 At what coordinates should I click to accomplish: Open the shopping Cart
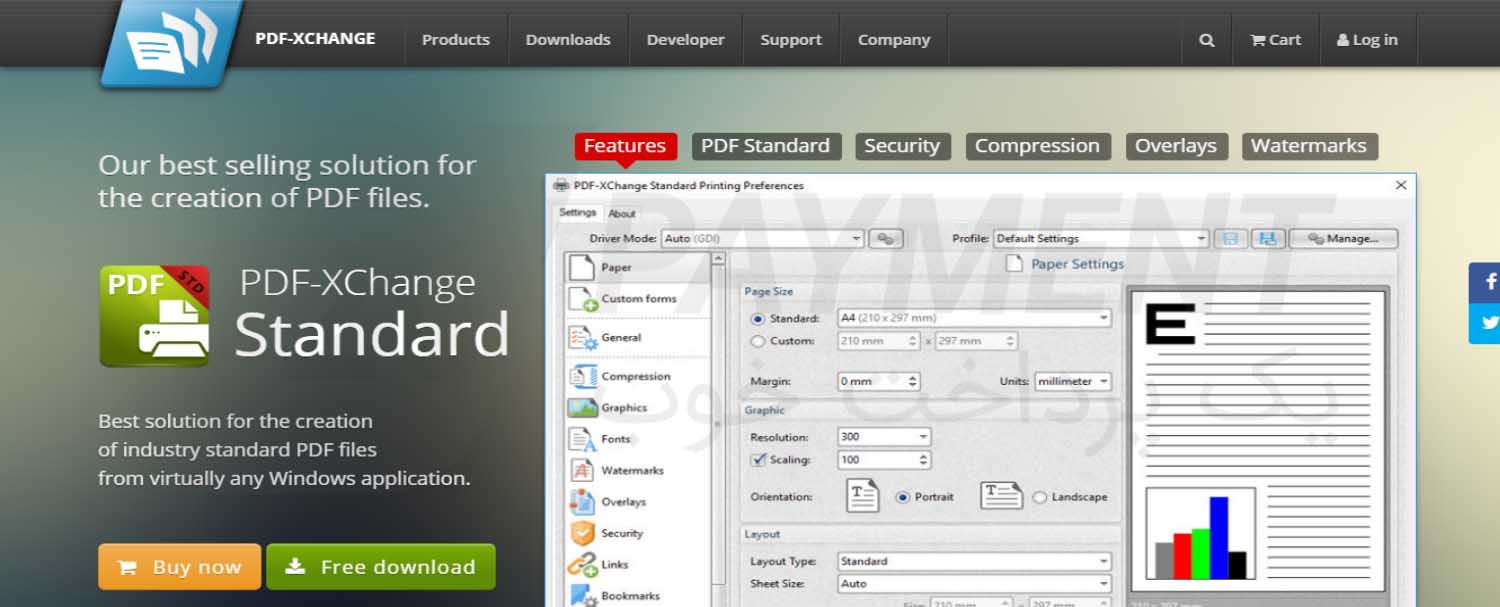click(1275, 40)
